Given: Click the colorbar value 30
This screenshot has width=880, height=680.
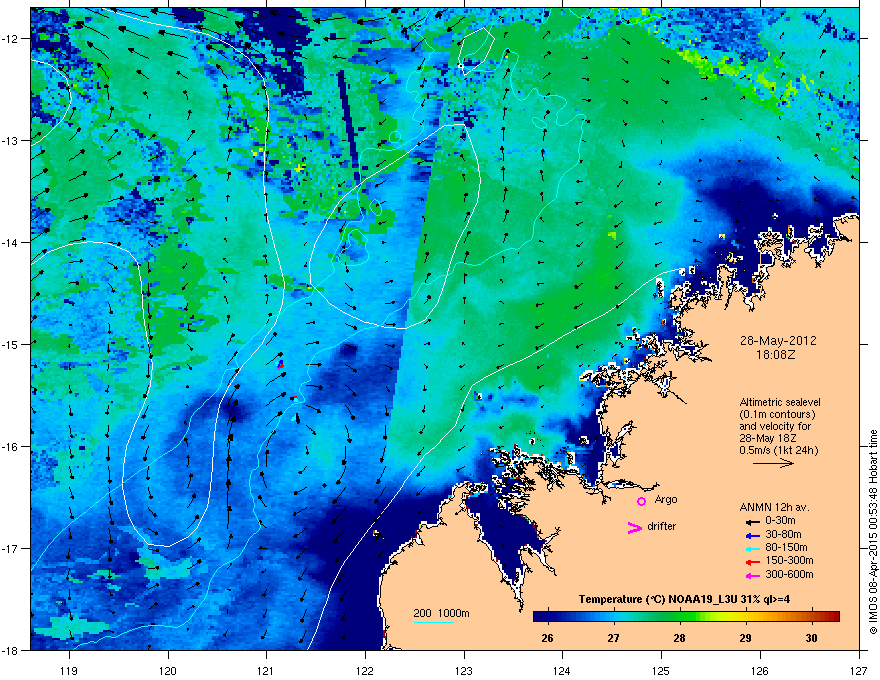Looking at the screenshot, I should pyautogui.click(x=811, y=638).
